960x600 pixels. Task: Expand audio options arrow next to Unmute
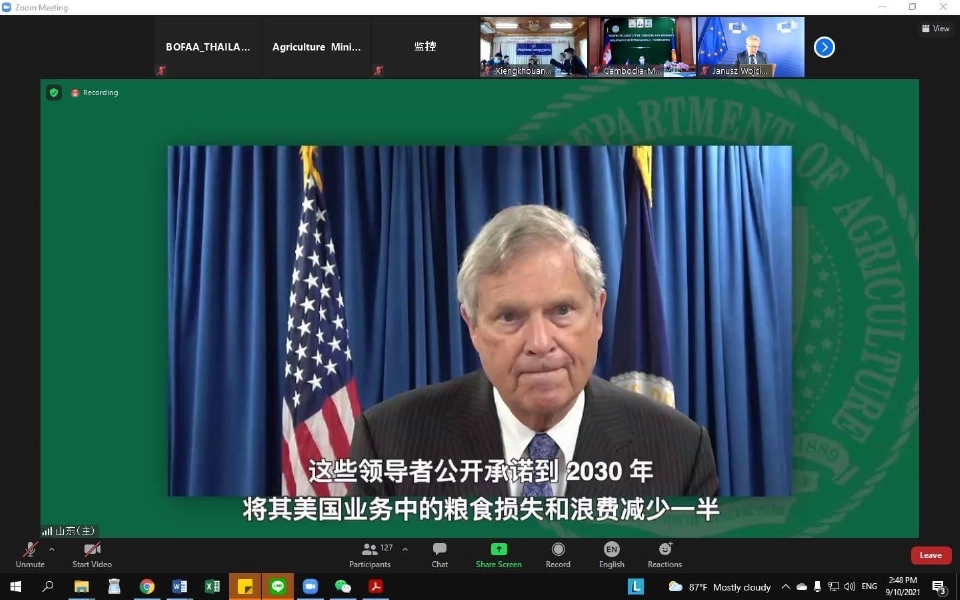[x=52, y=549]
